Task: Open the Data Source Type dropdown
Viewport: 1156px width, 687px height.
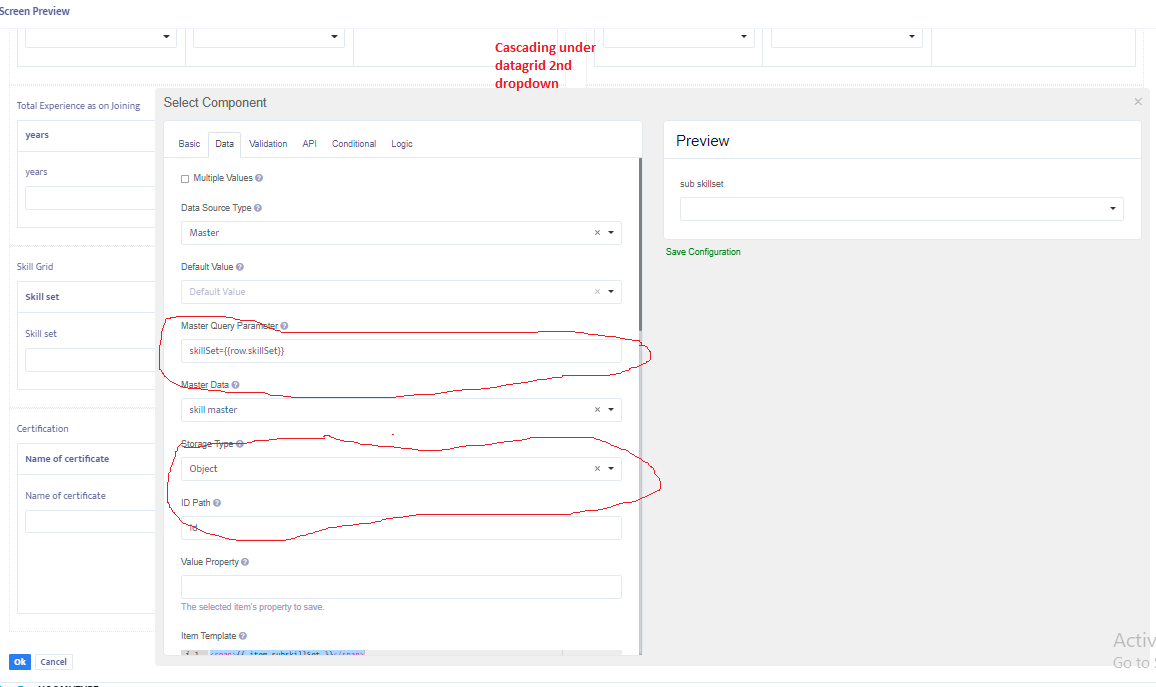Action: click(612, 232)
